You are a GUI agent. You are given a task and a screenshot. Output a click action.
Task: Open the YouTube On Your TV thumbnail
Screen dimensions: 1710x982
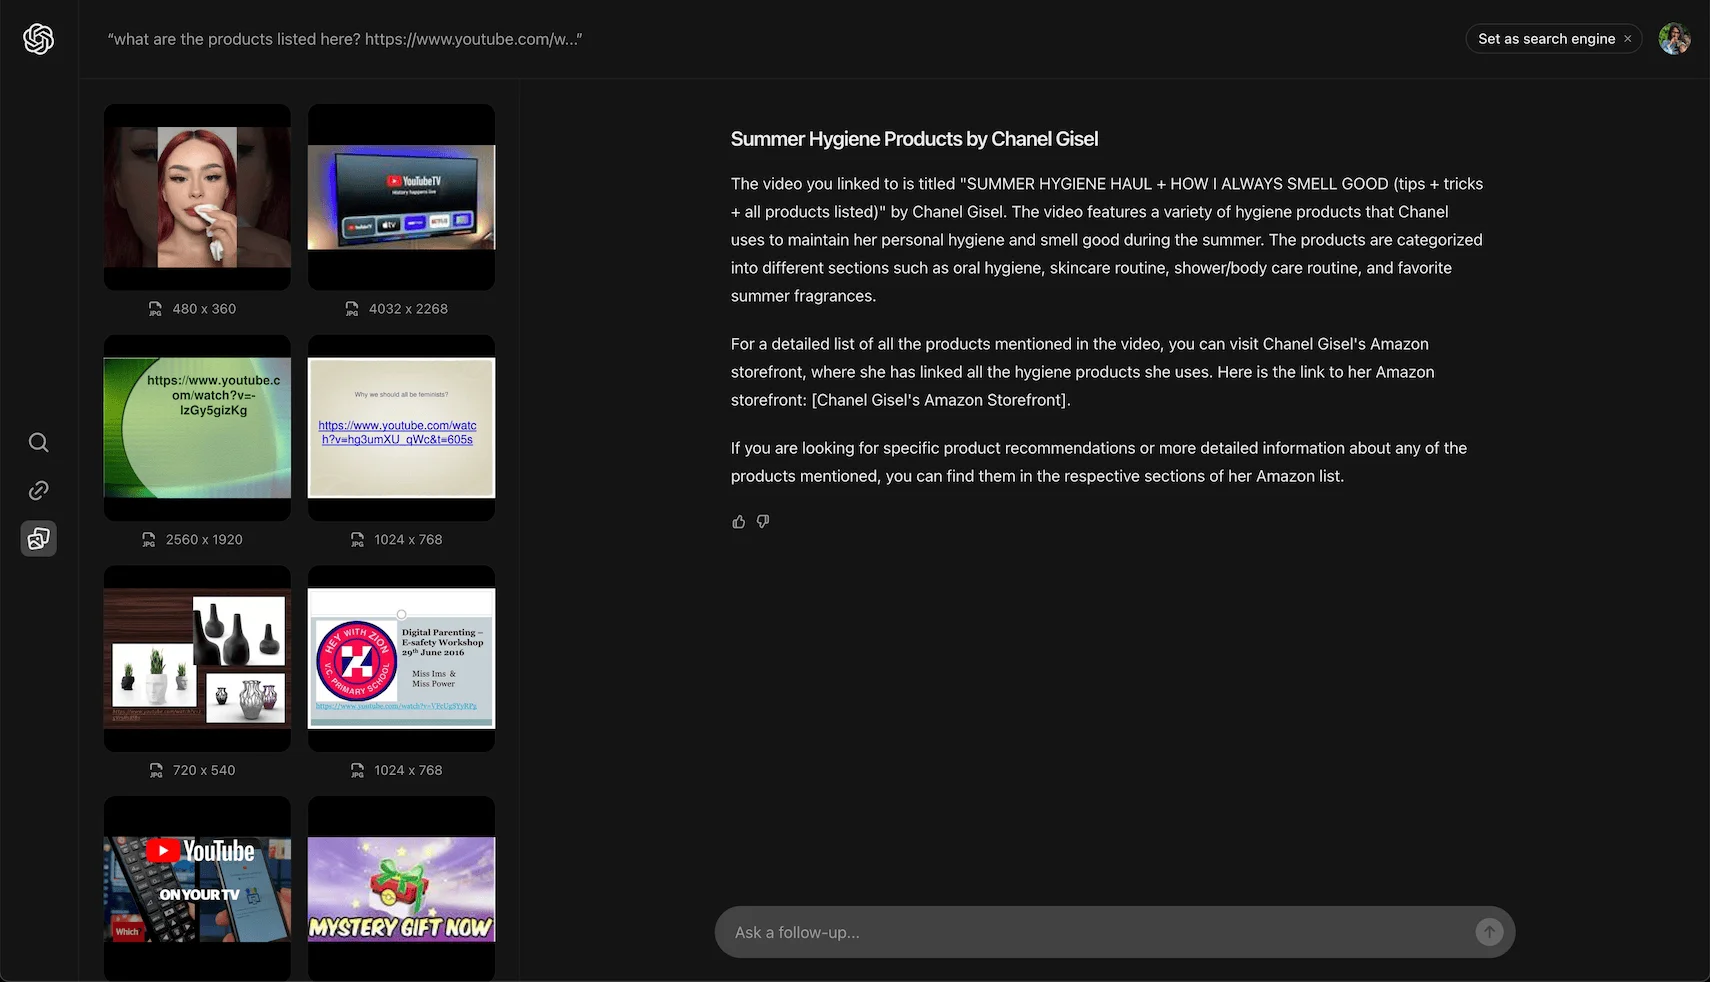(196, 888)
